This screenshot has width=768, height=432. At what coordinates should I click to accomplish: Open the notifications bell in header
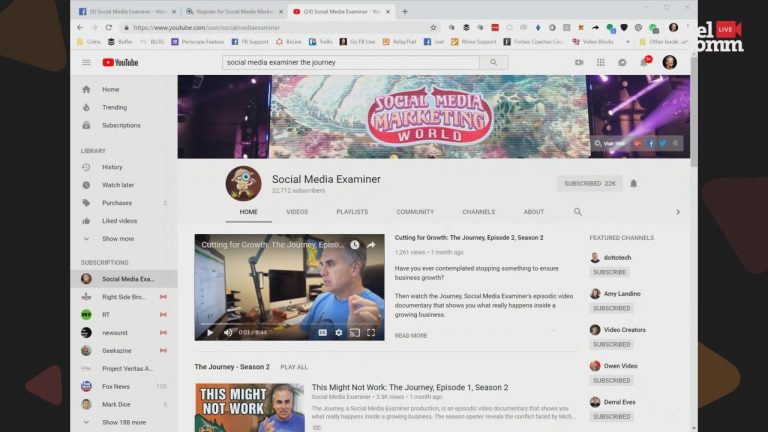click(x=645, y=62)
